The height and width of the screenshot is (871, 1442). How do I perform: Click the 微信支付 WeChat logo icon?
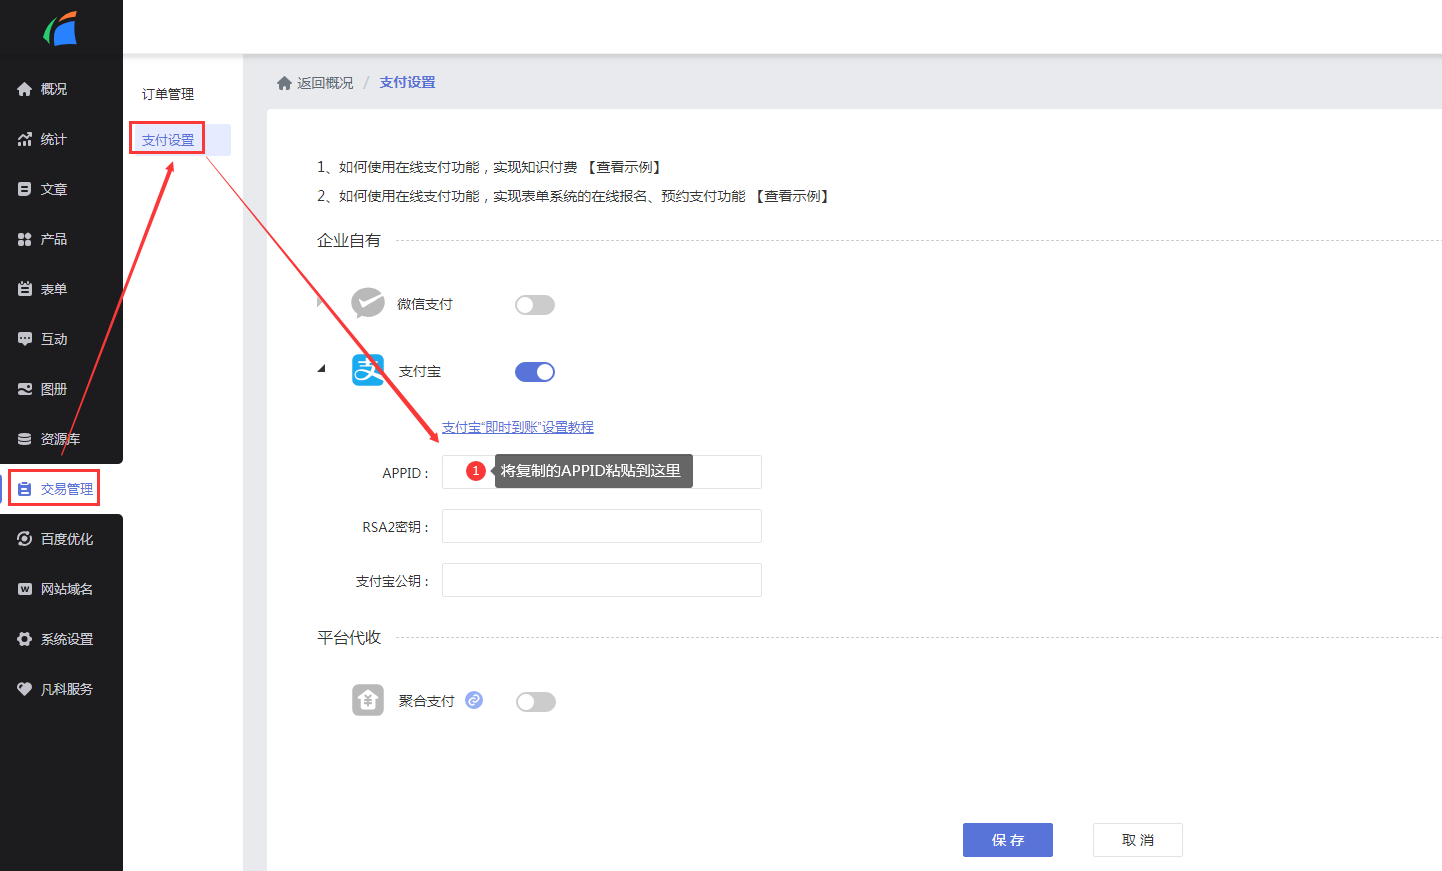tap(368, 303)
